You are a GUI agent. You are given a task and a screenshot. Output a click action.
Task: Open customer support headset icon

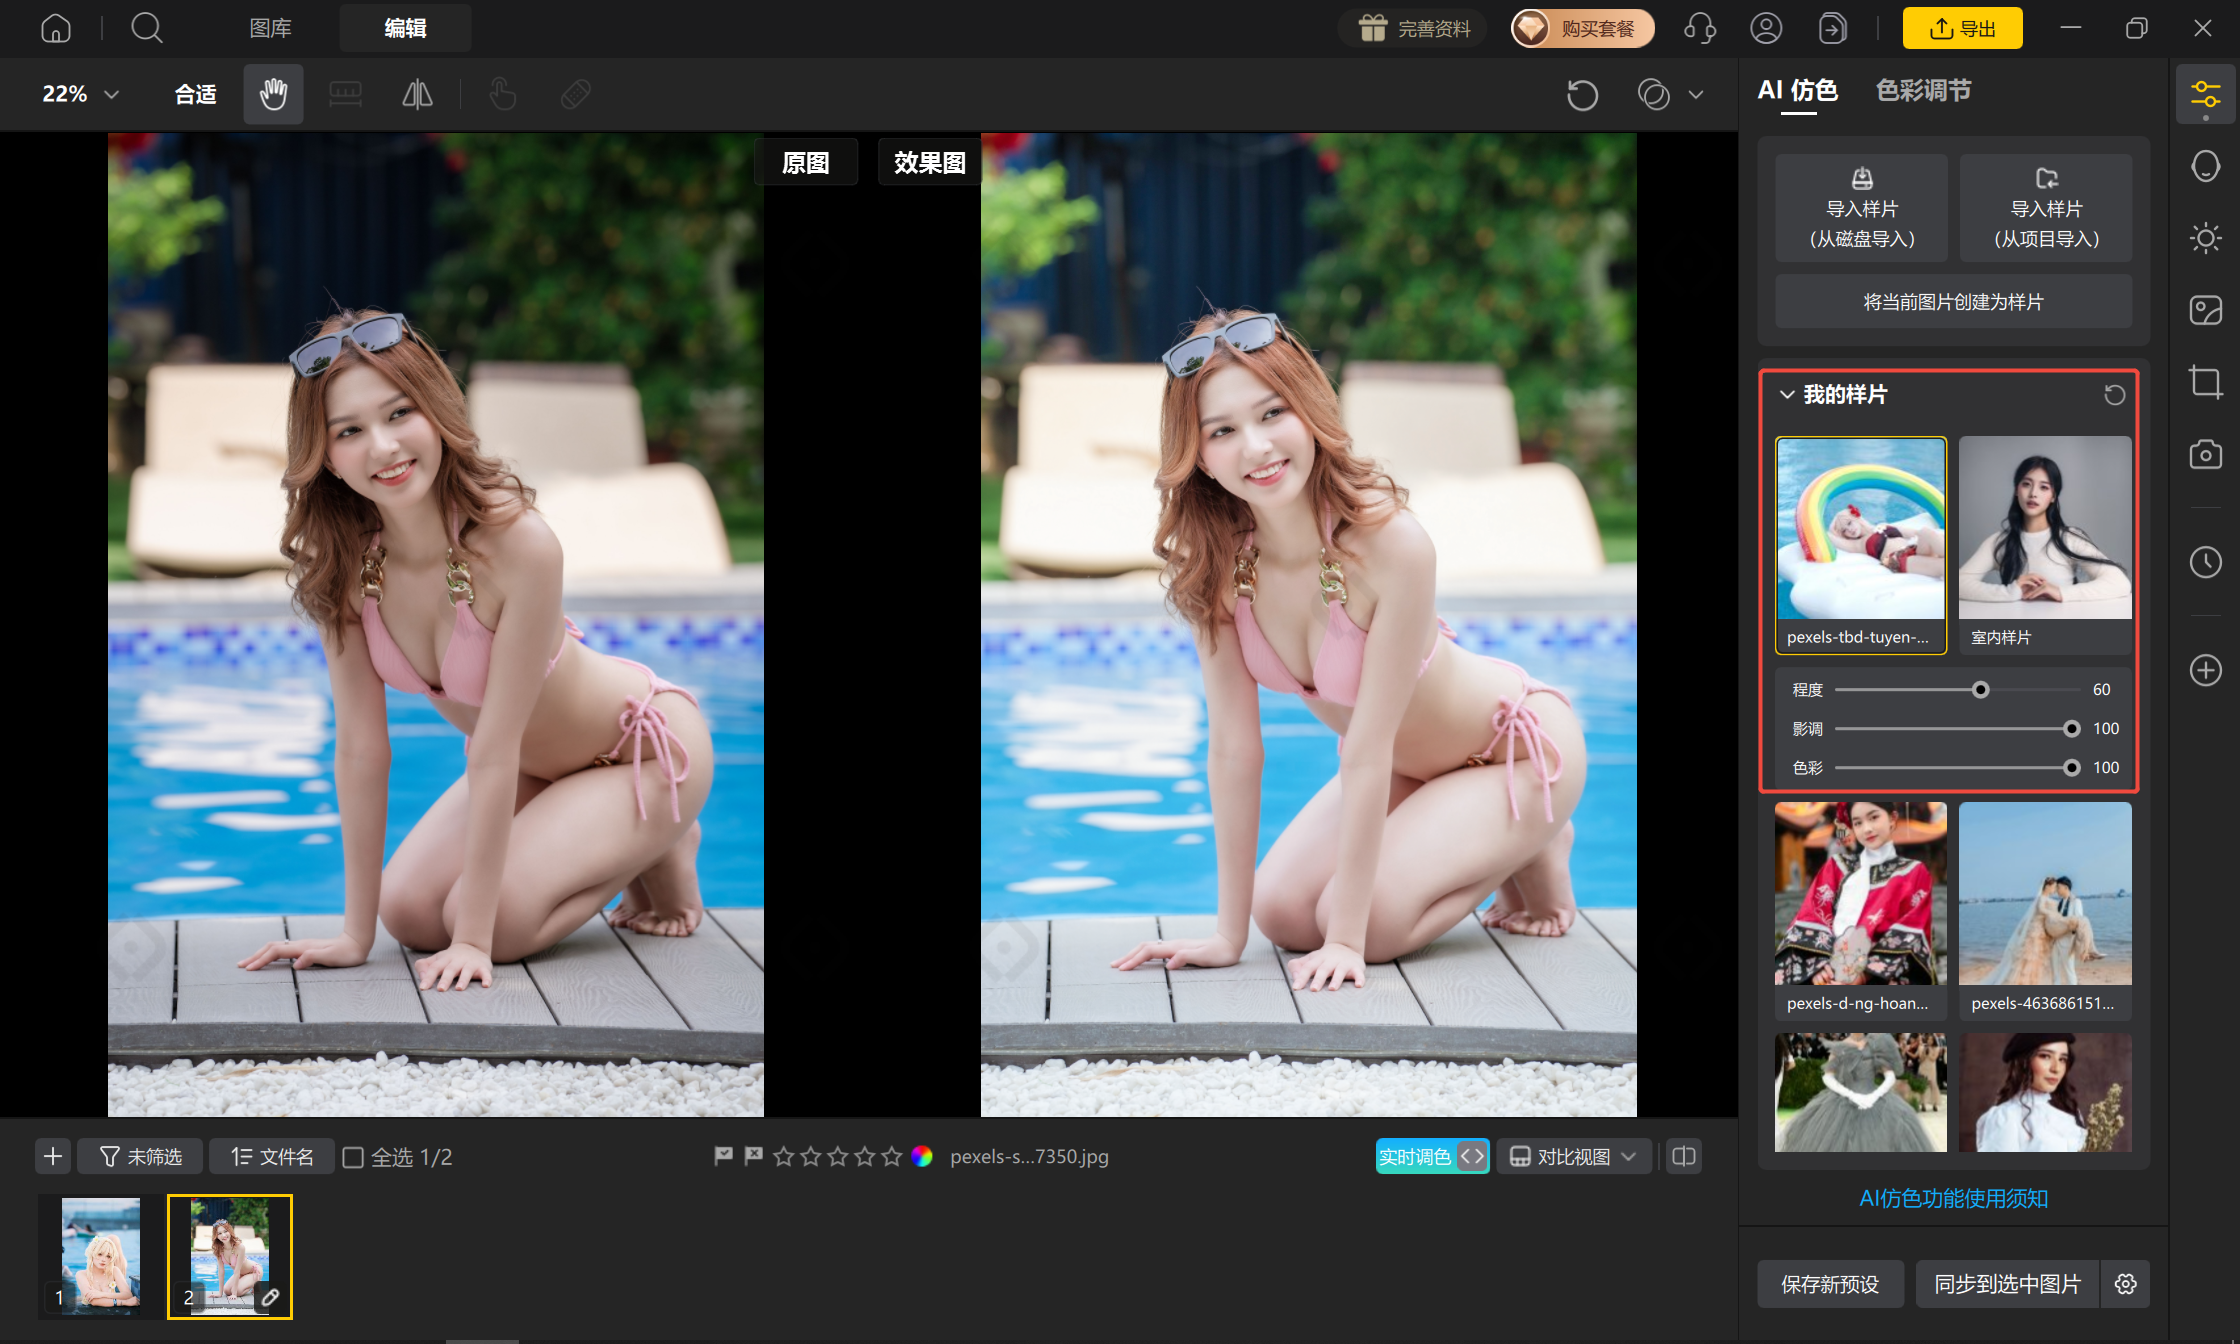pos(1700,28)
